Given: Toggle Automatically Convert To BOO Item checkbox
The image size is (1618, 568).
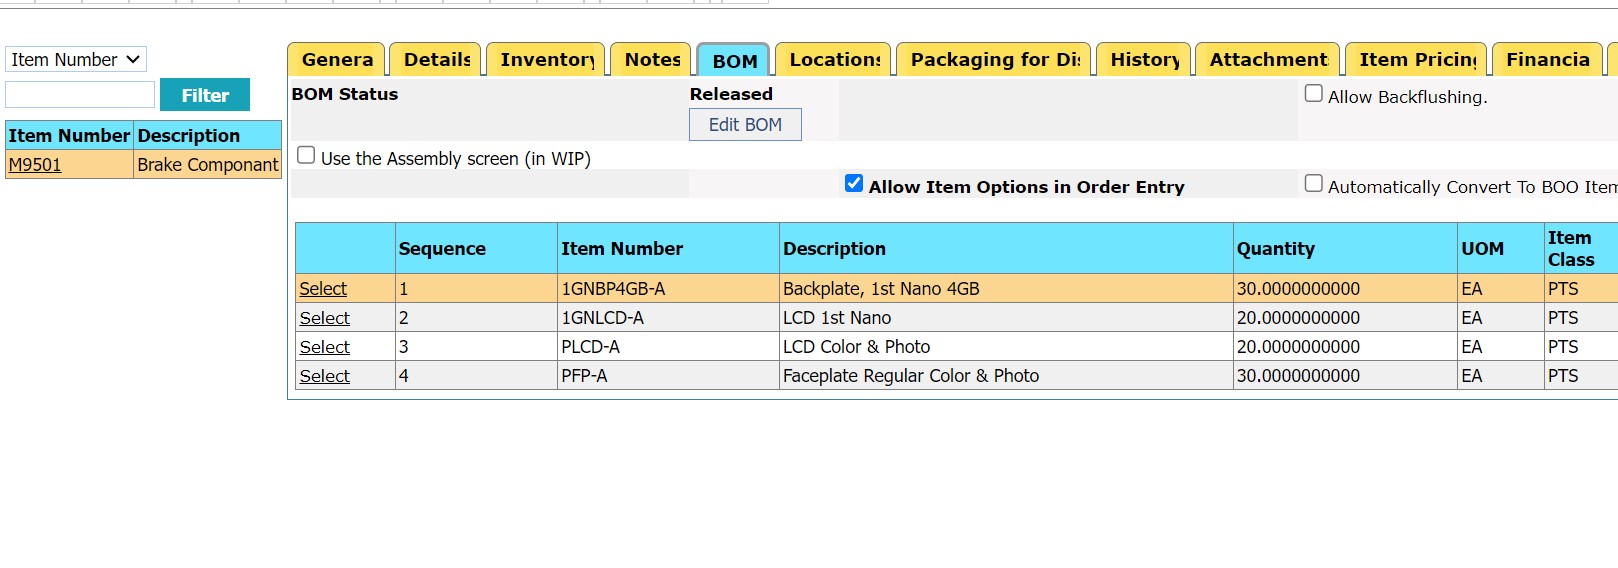Looking at the screenshot, I should point(1314,184).
